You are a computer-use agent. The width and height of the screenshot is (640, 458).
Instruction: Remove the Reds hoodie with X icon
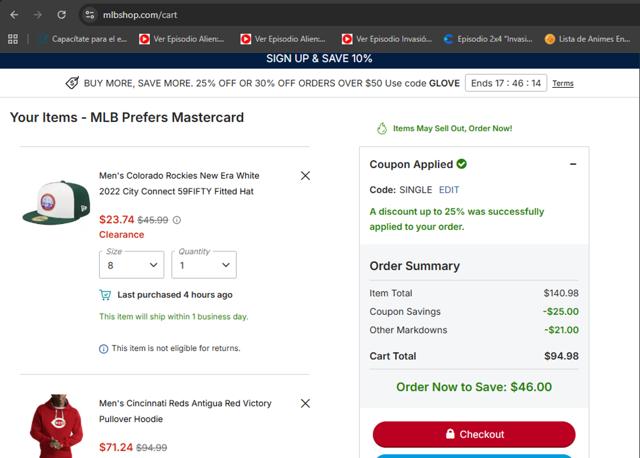pyautogui.click(x=305, y=404)
